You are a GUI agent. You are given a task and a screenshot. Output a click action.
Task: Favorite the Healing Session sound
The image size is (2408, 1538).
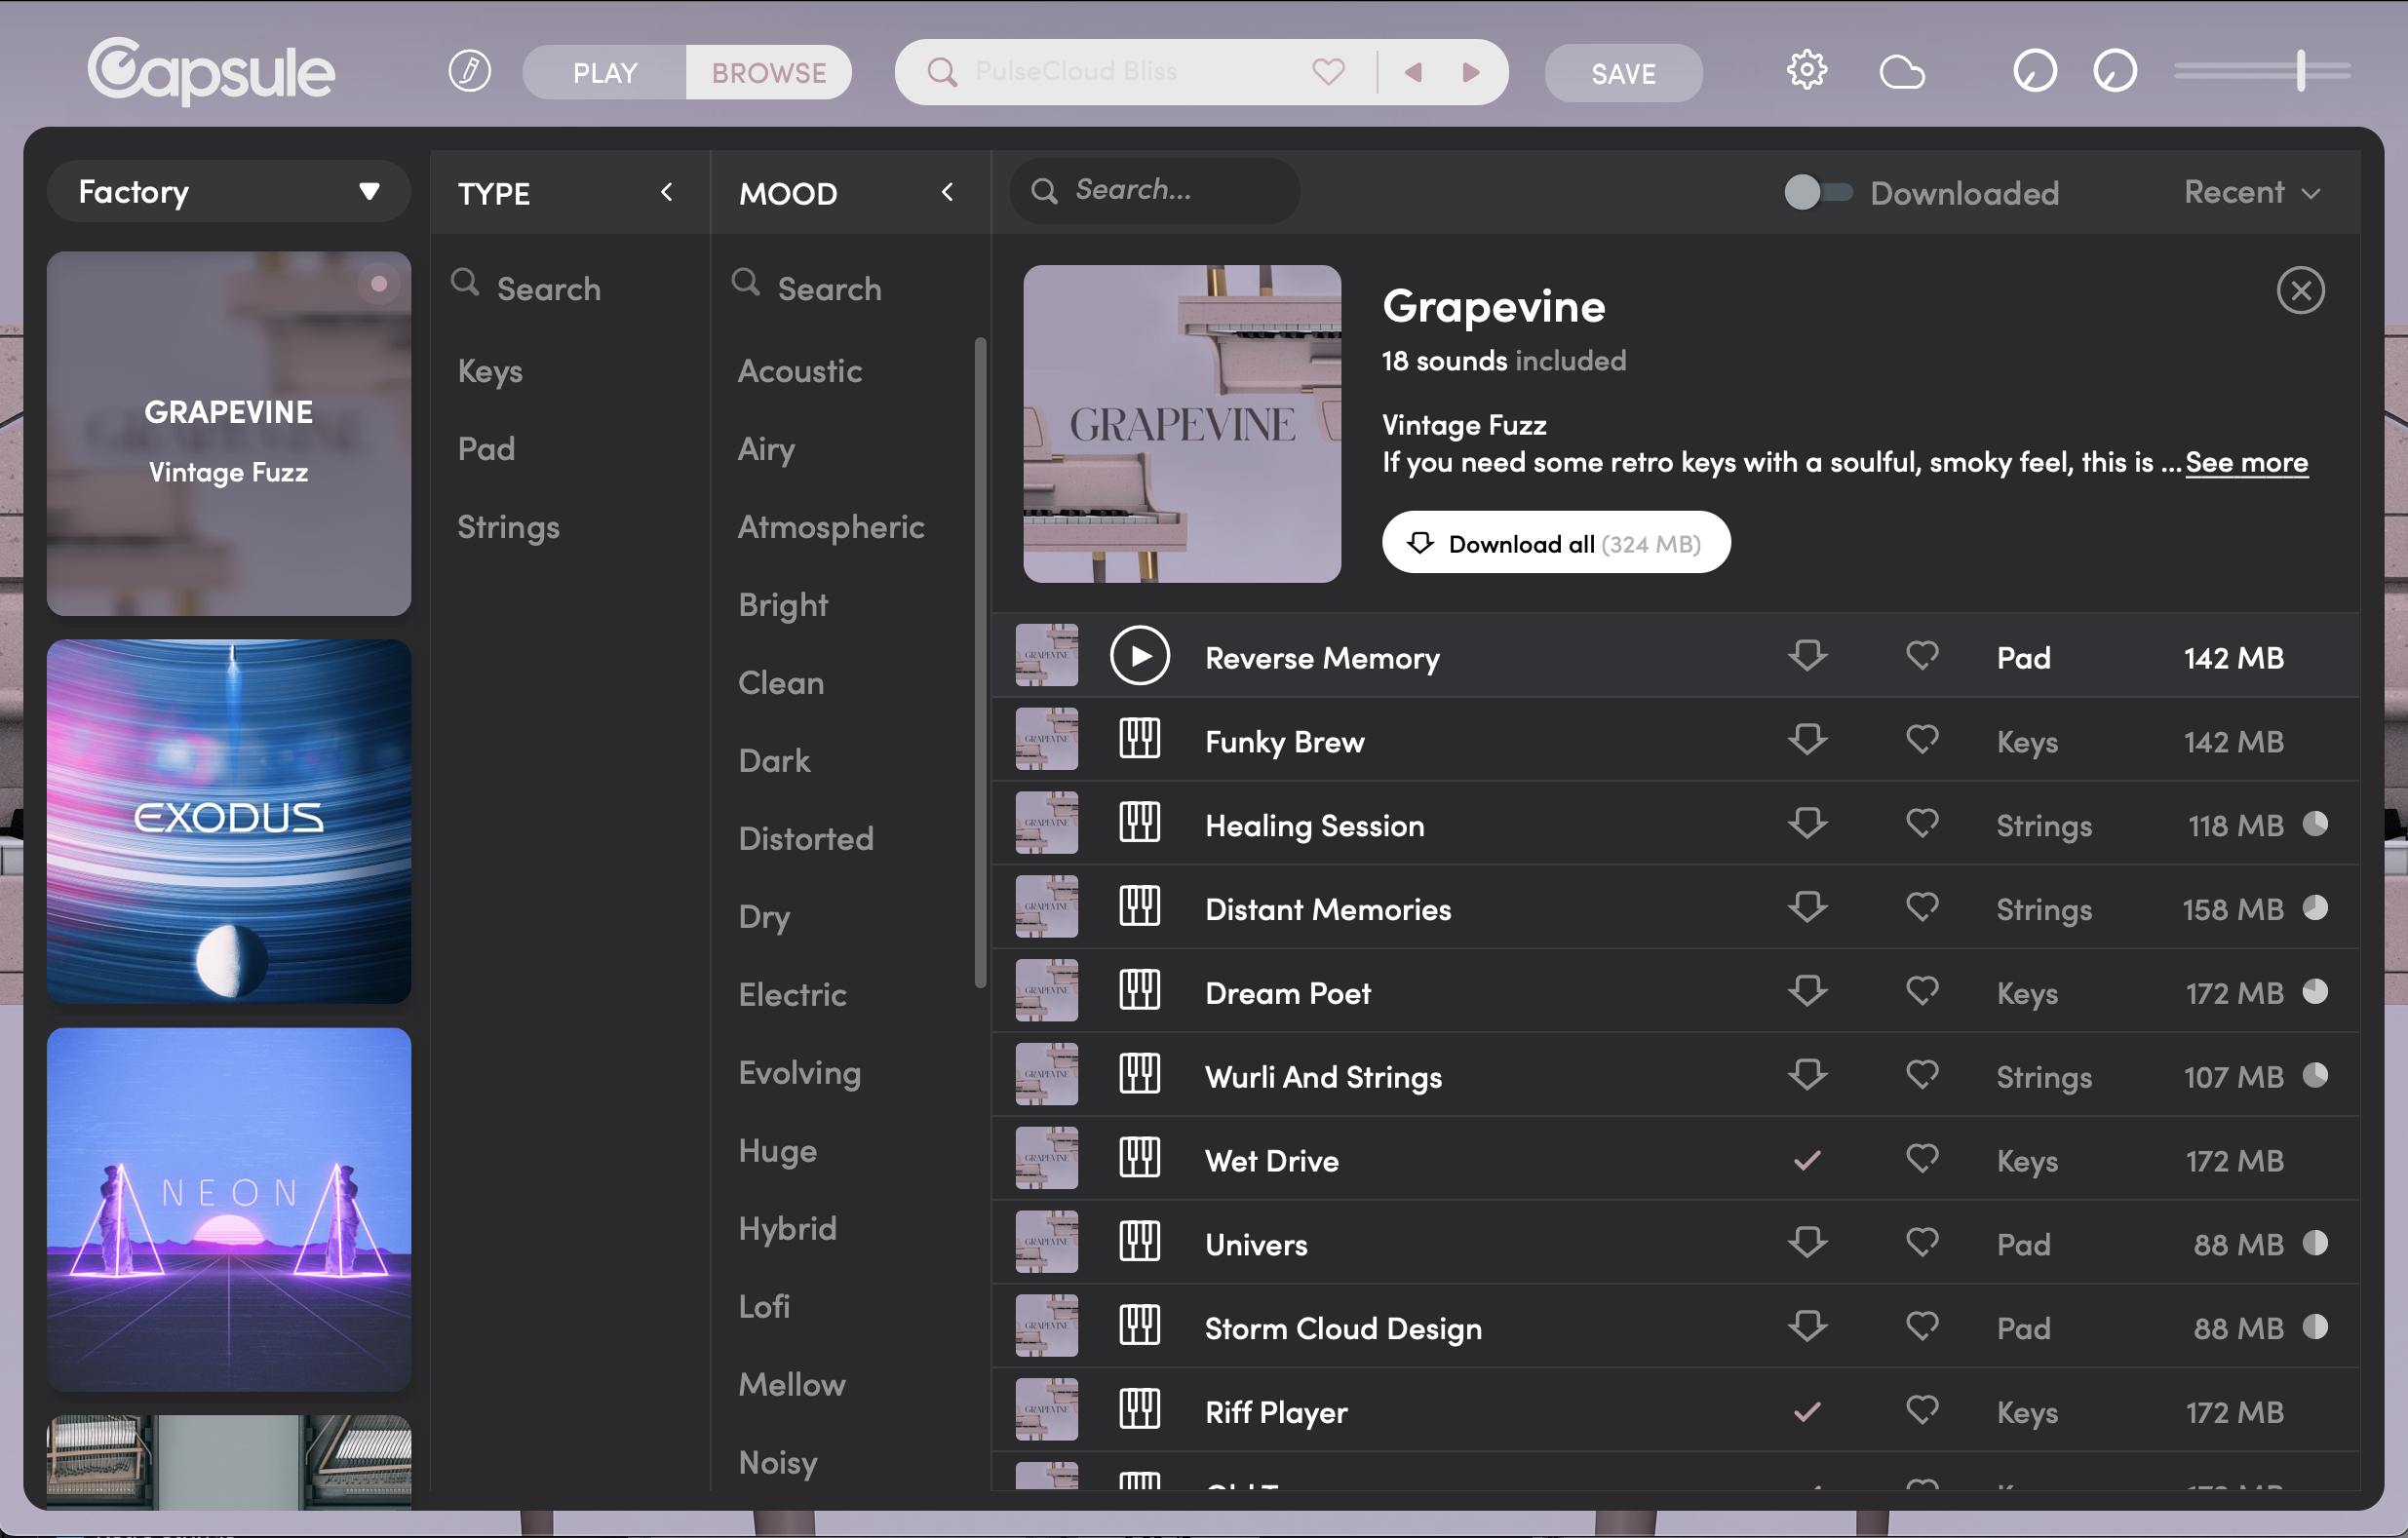[1921, 824]
